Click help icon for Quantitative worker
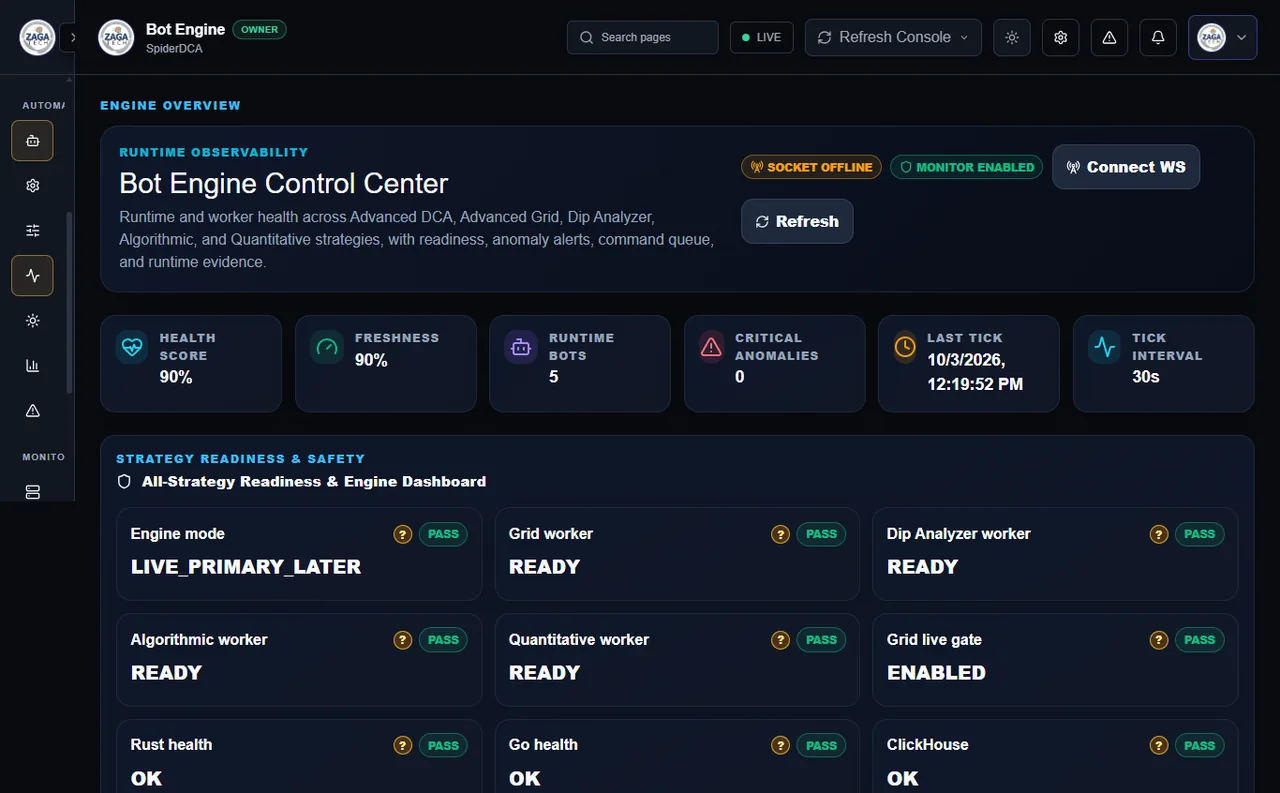Viewport: 1280px width, 793px height. pyautogui.click(x=781, y=640)
